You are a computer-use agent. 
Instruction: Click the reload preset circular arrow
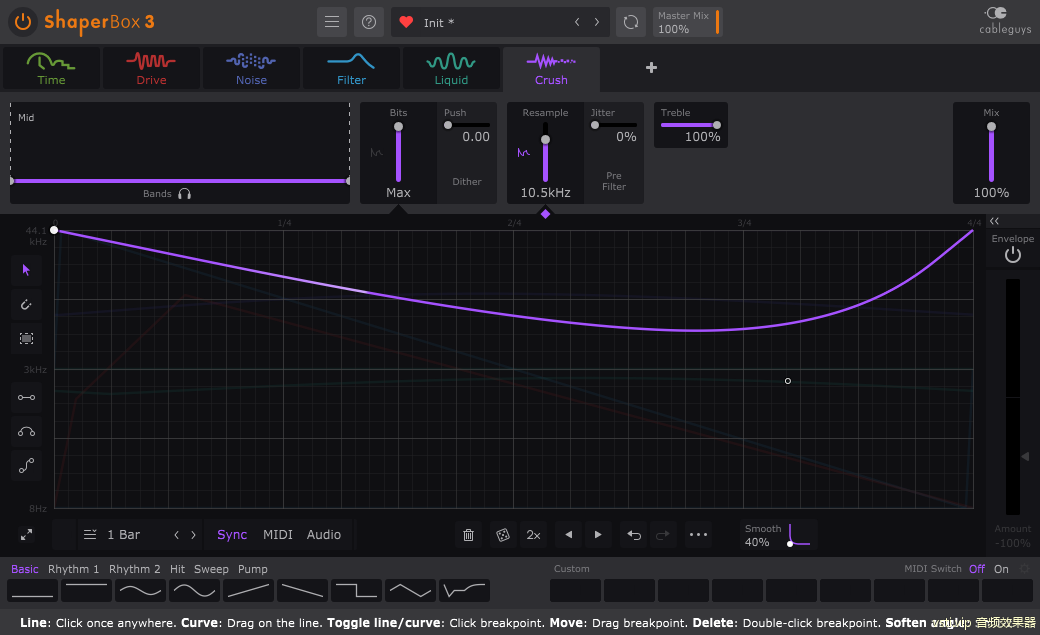(x=631, y=22)
